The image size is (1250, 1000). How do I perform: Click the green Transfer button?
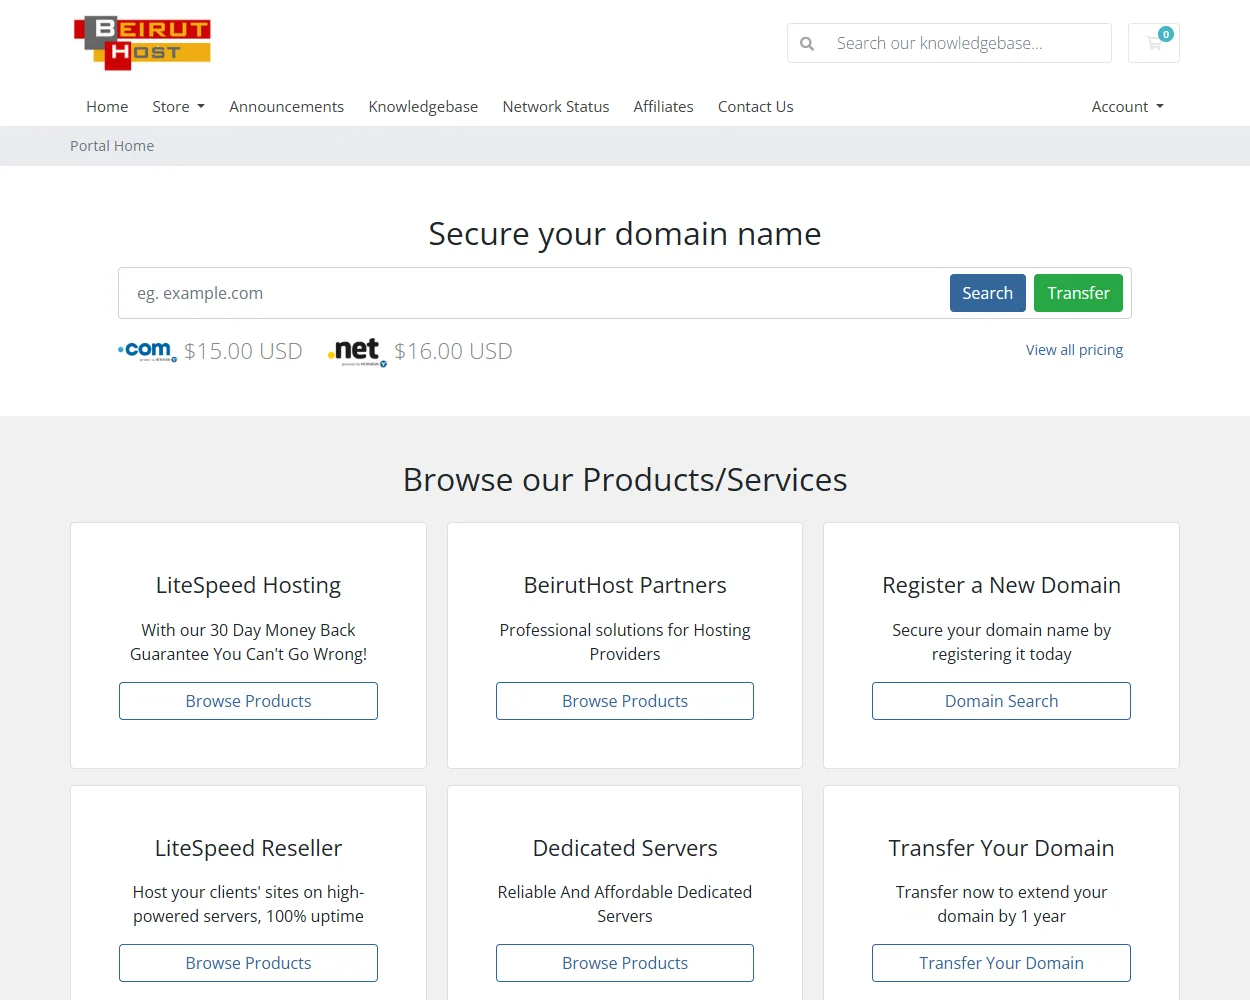1078,293
